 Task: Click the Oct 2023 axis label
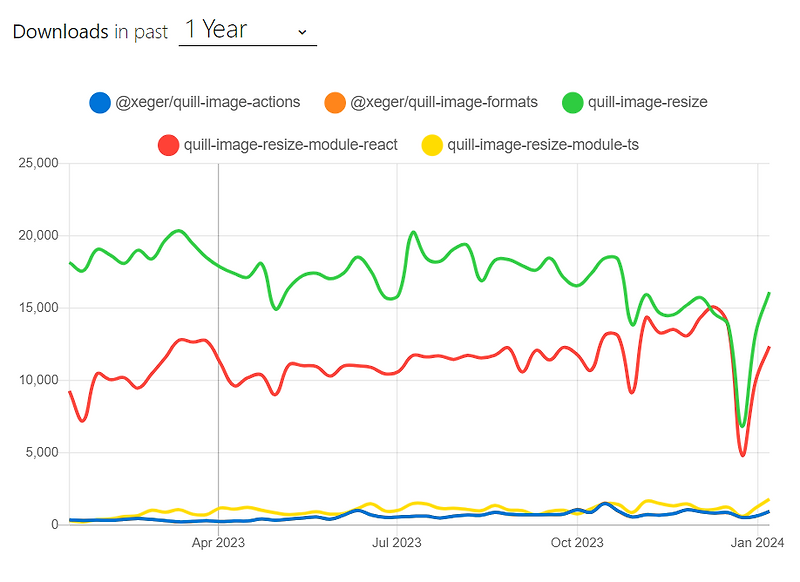(x=577, y=543)
